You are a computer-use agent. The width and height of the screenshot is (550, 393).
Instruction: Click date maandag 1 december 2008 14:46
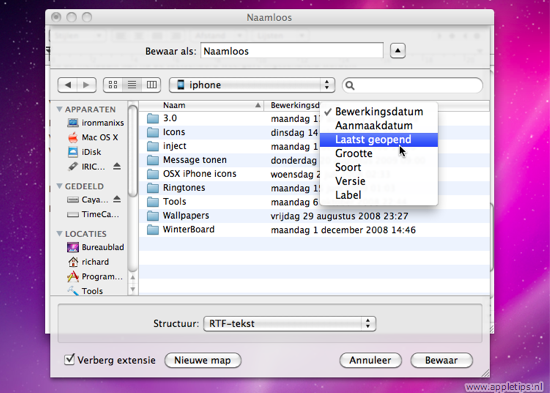(x=343, y=230)
